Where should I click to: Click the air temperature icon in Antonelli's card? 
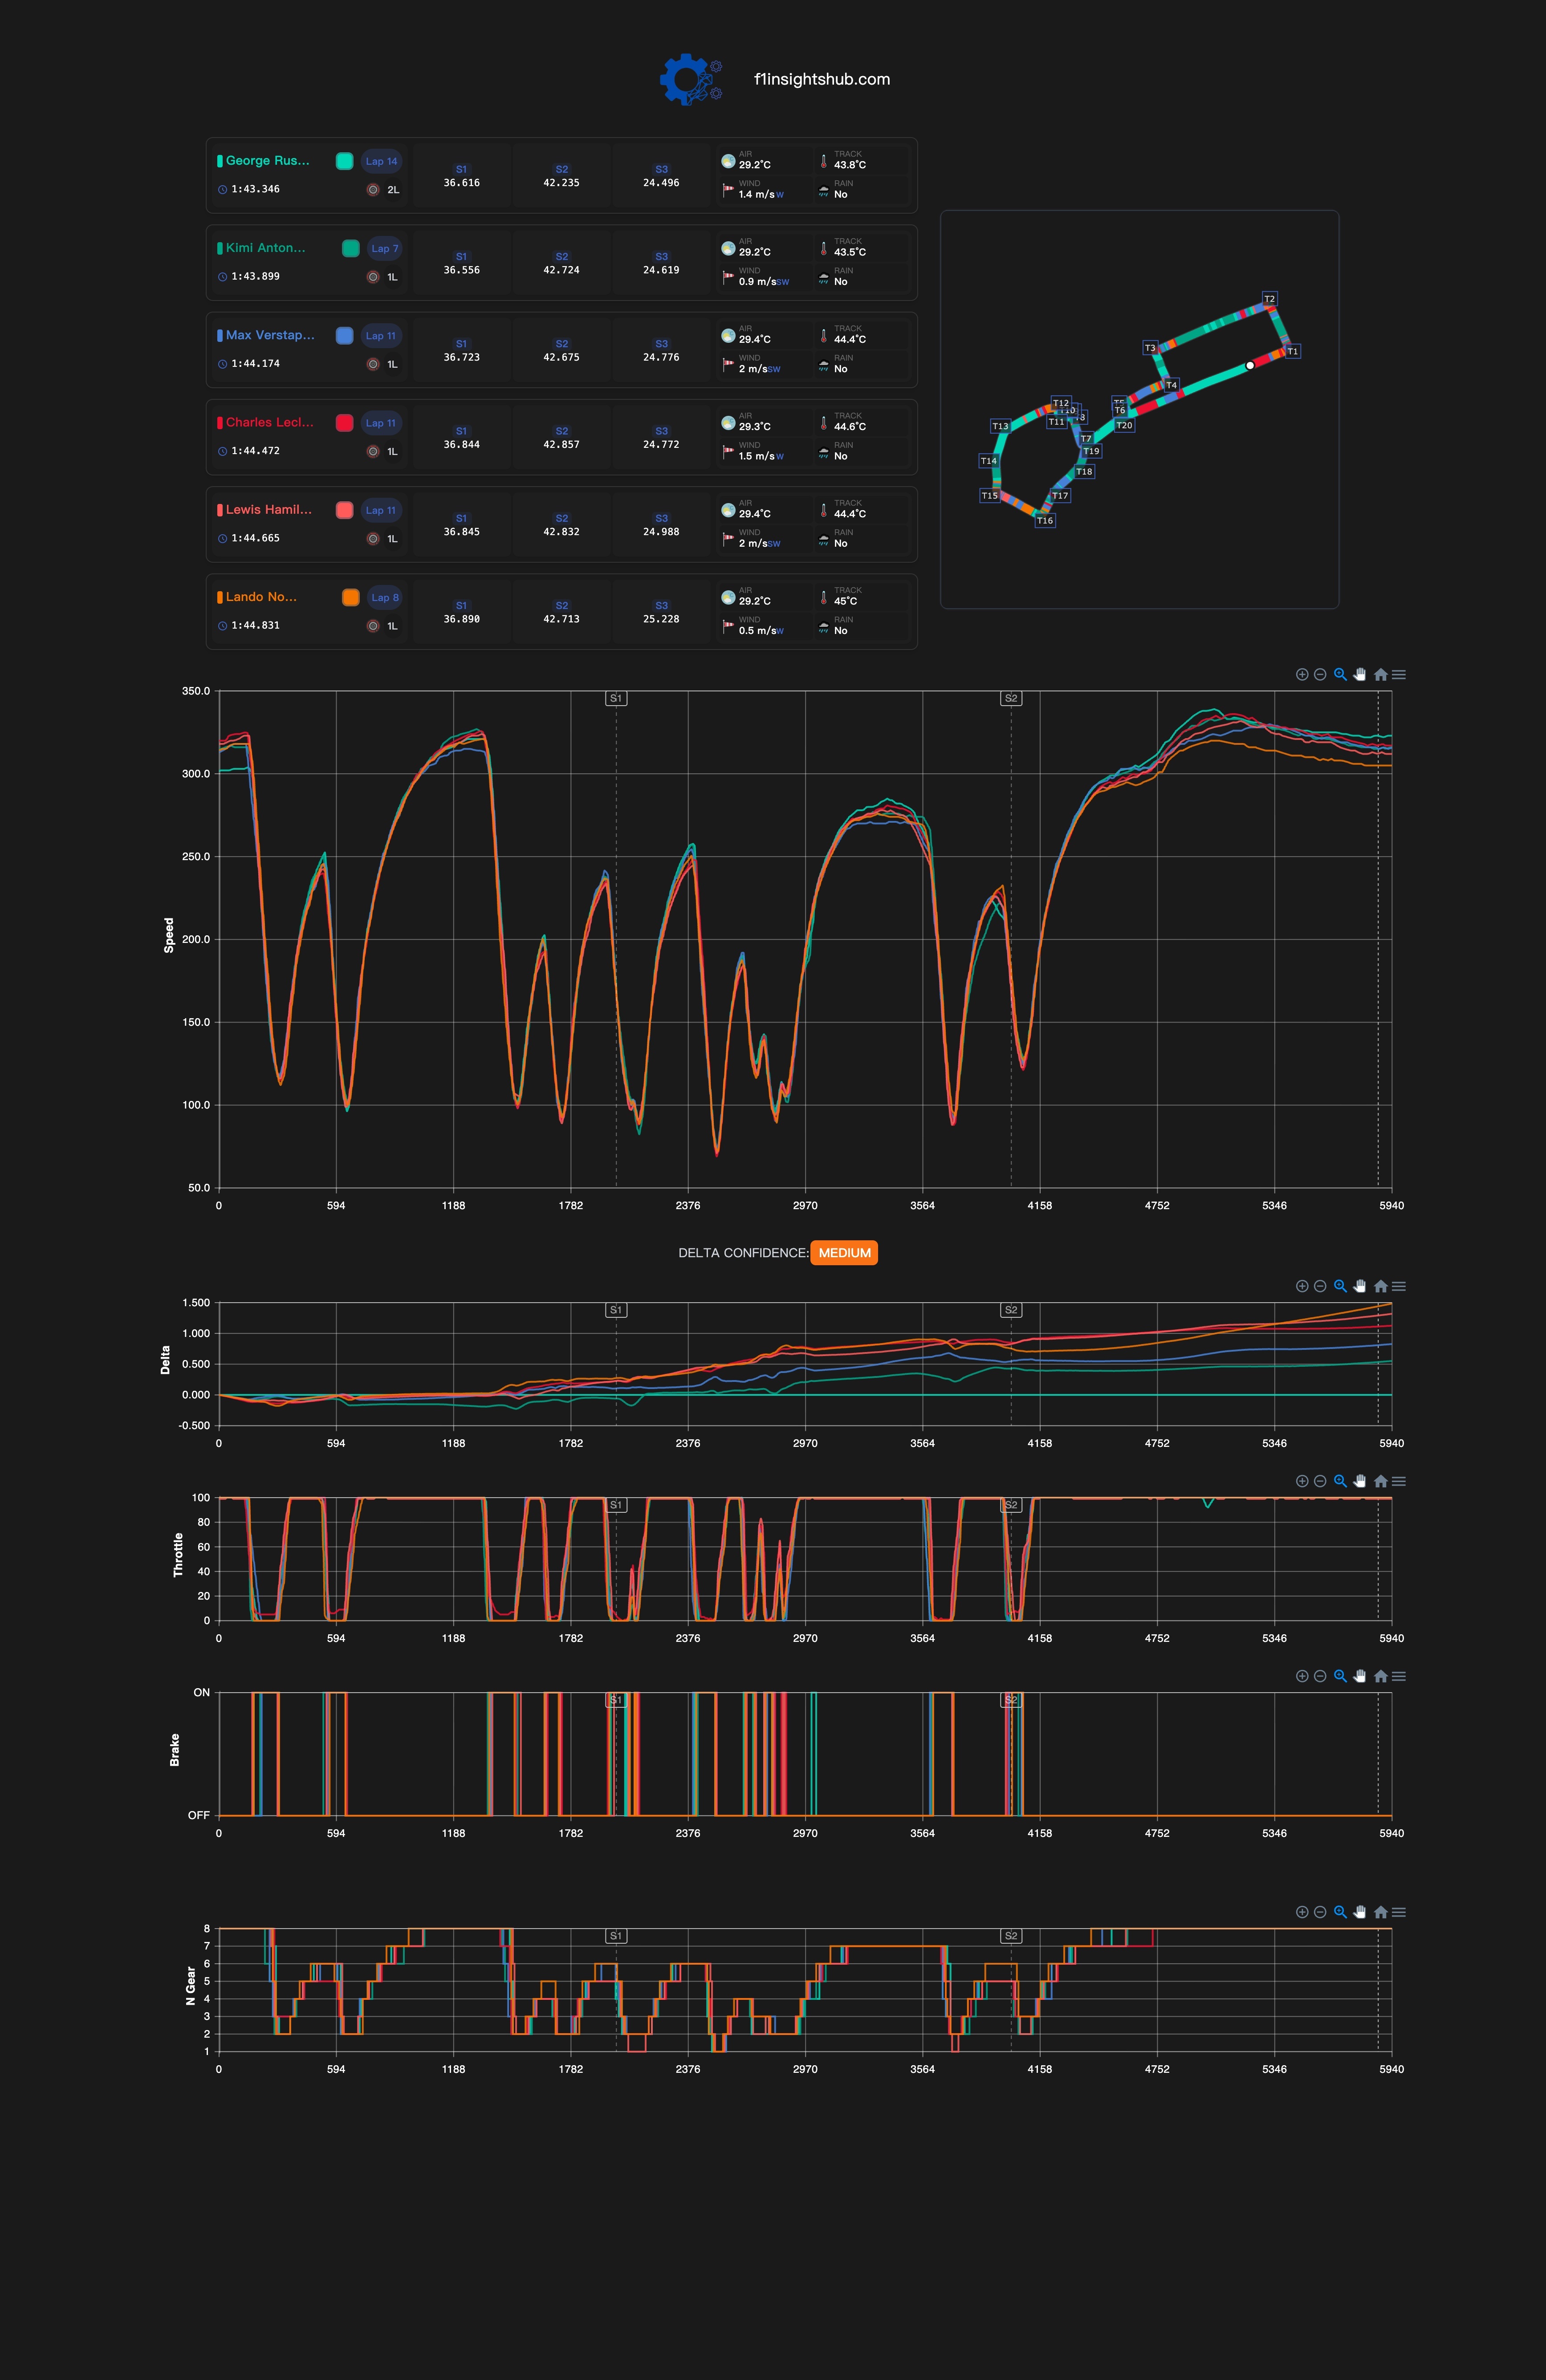(x=728, y=248)
